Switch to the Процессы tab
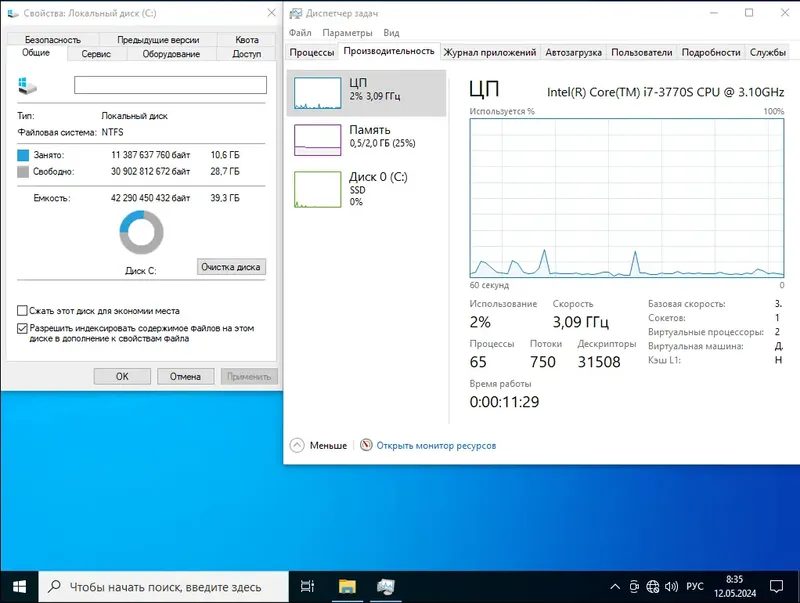The height and width of the screenshot is (603, 800). point(312,53)
